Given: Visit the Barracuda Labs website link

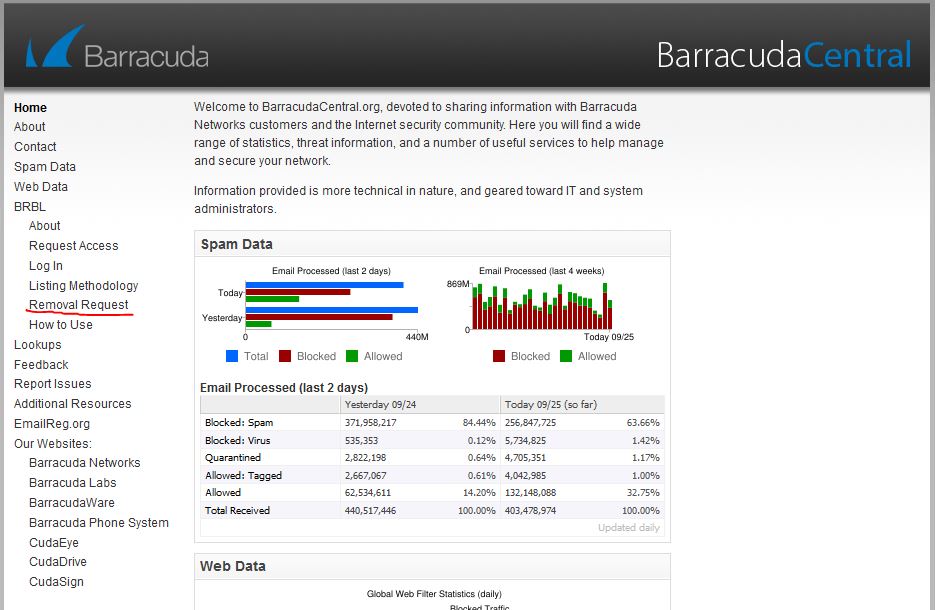Looking at the screenshot, I should (73, 483).
